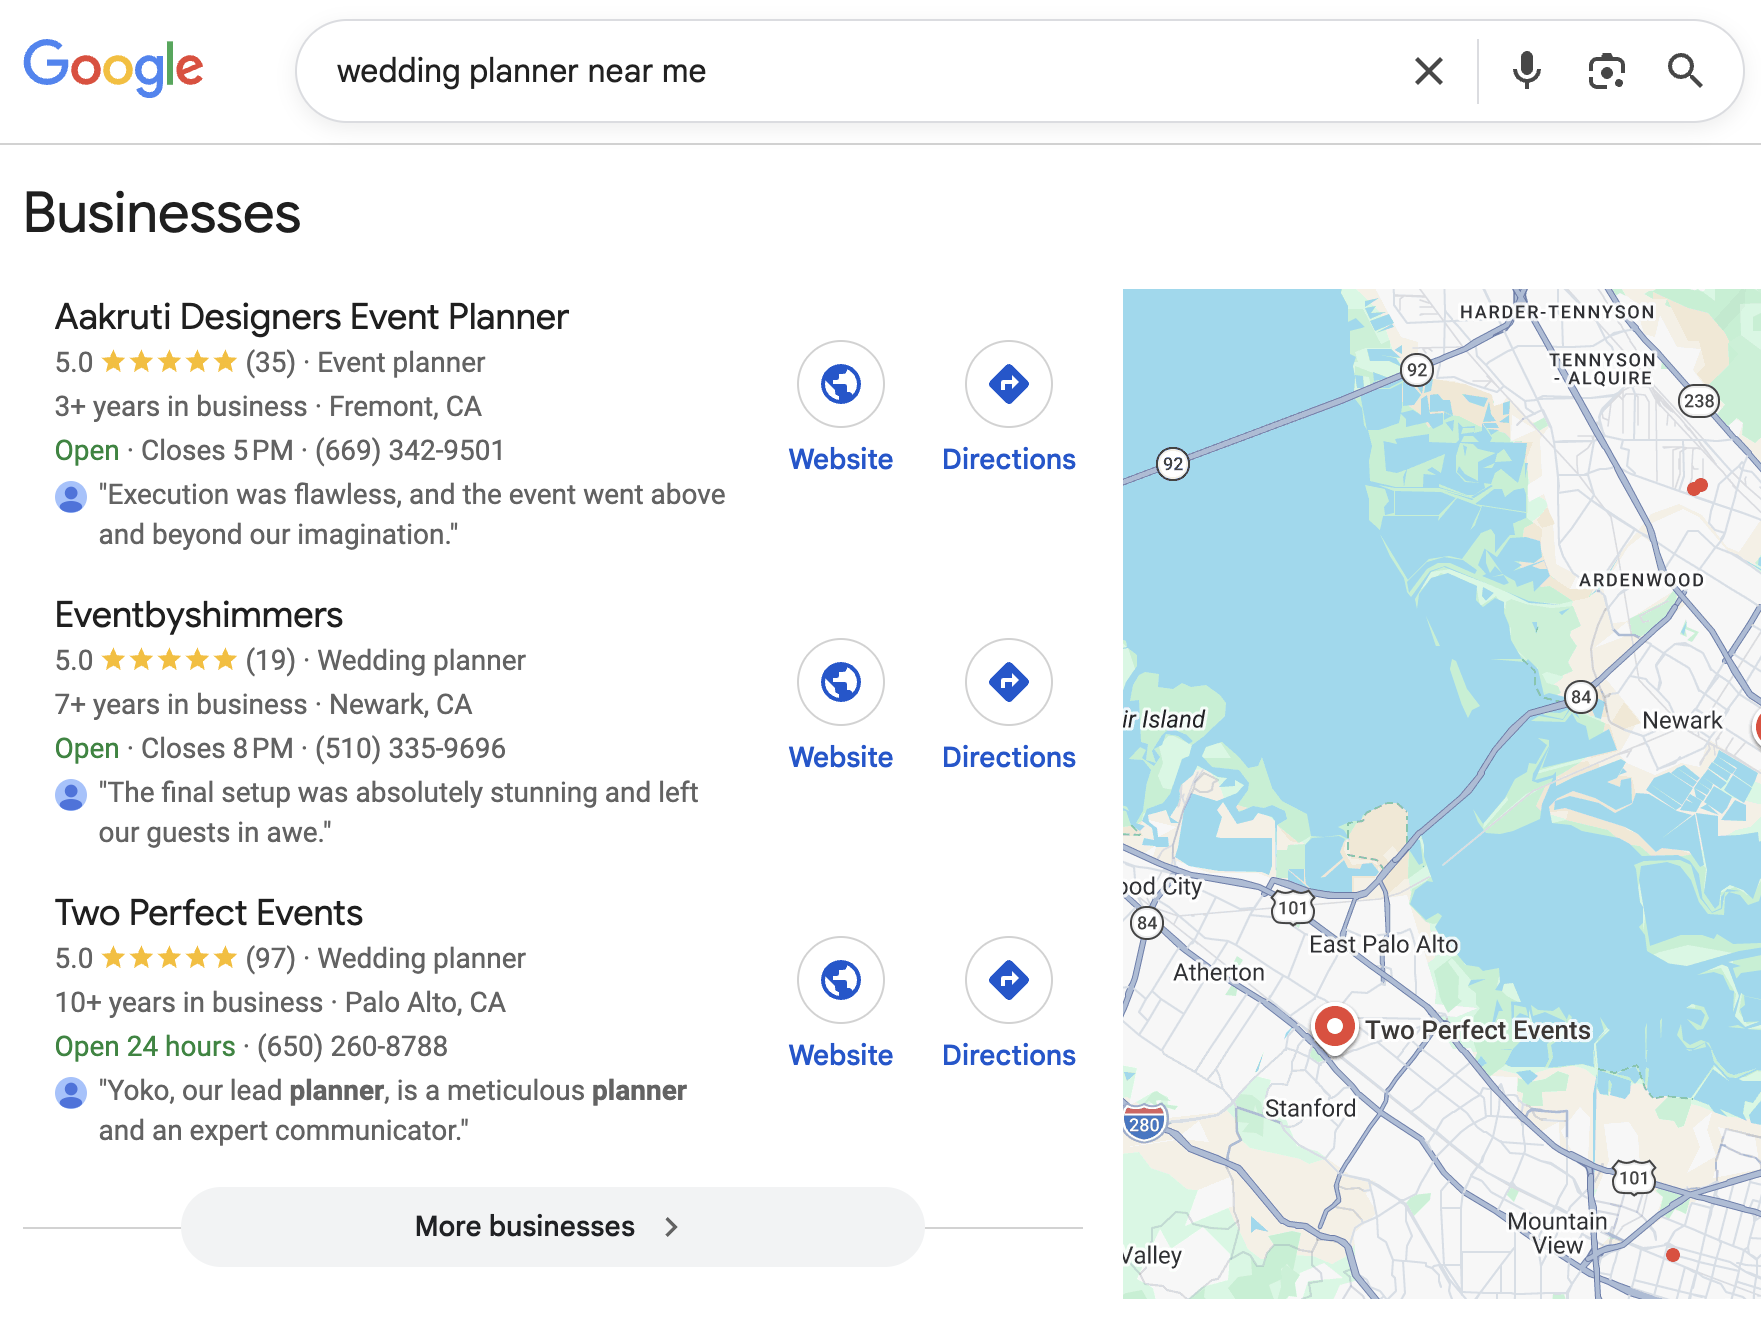The height and width of the screenshot is (1324, 1761).
Task: Get directions to Two Perfect Events
Action: click(1008, 980)
